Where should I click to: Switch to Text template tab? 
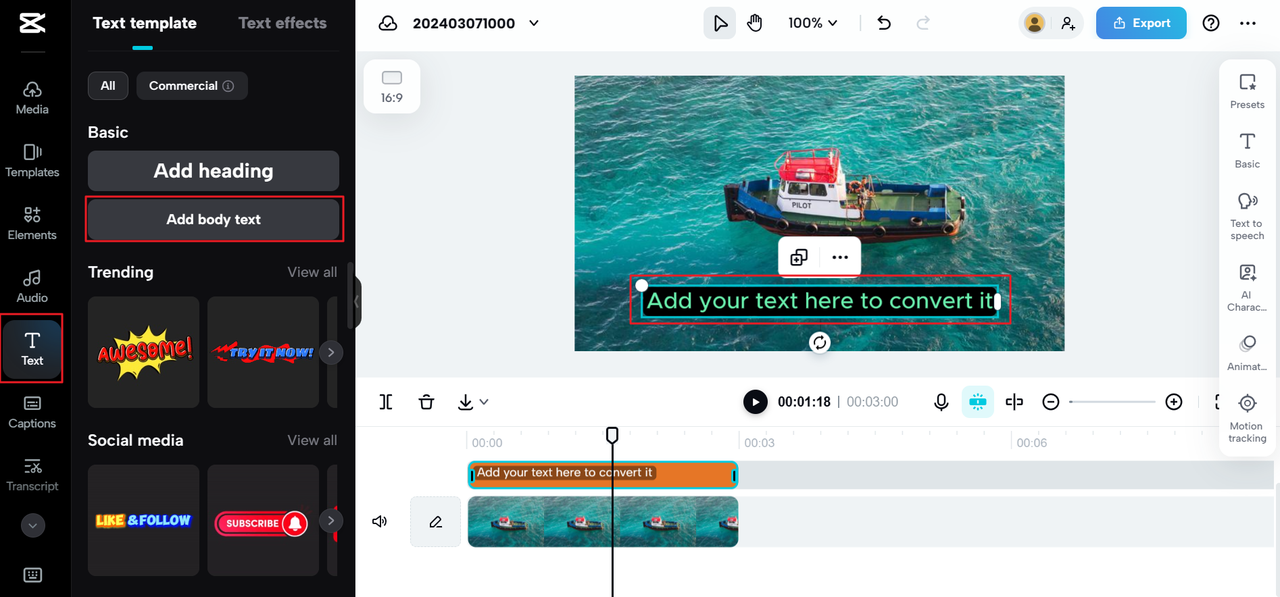(x=144, y=23)
